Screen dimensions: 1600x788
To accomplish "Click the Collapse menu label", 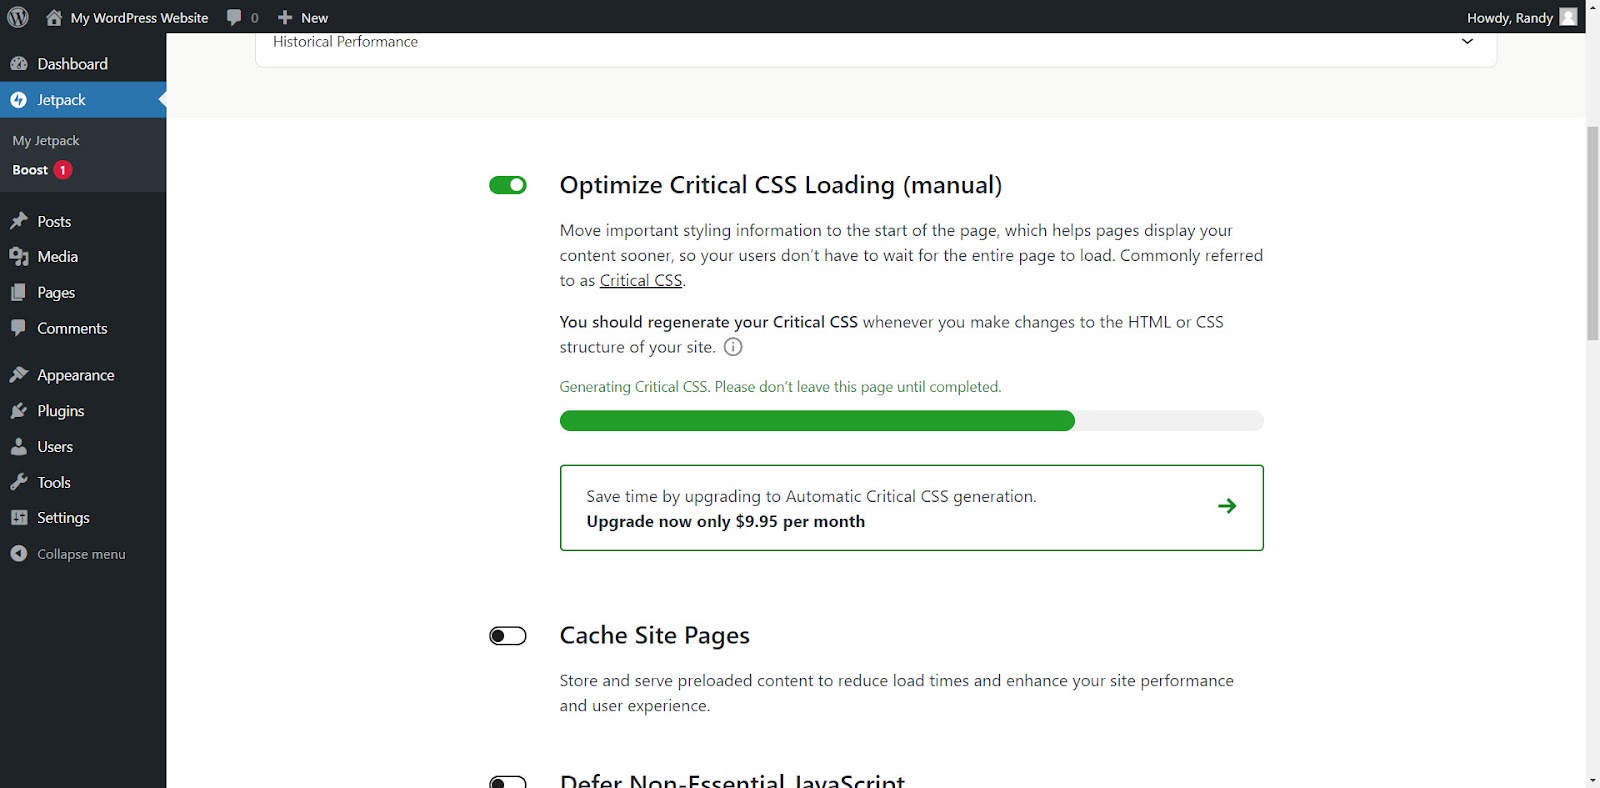I will pyautogui.click(x=81, y=554).
